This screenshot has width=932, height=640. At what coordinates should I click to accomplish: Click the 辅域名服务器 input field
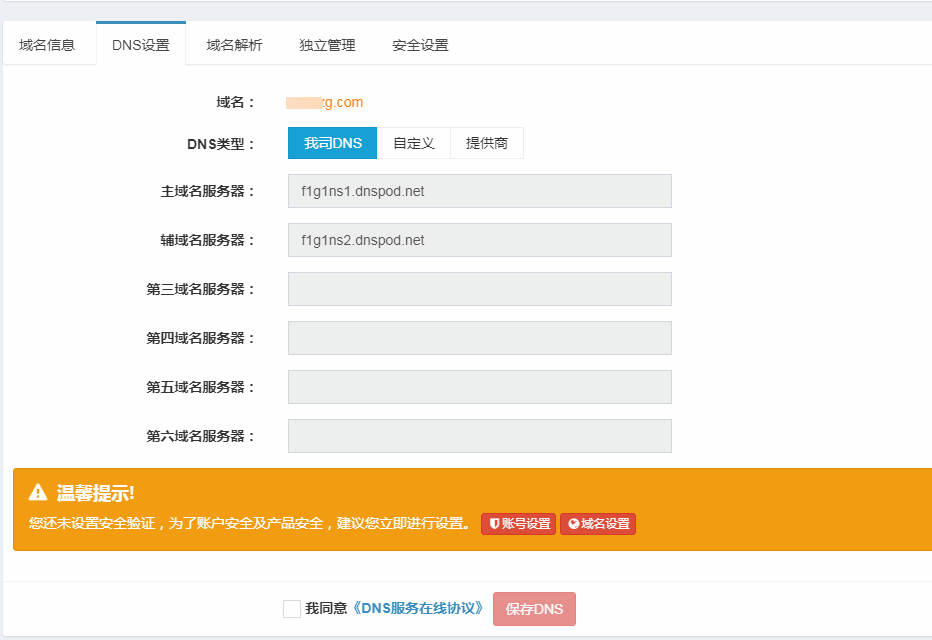point(480,240)
